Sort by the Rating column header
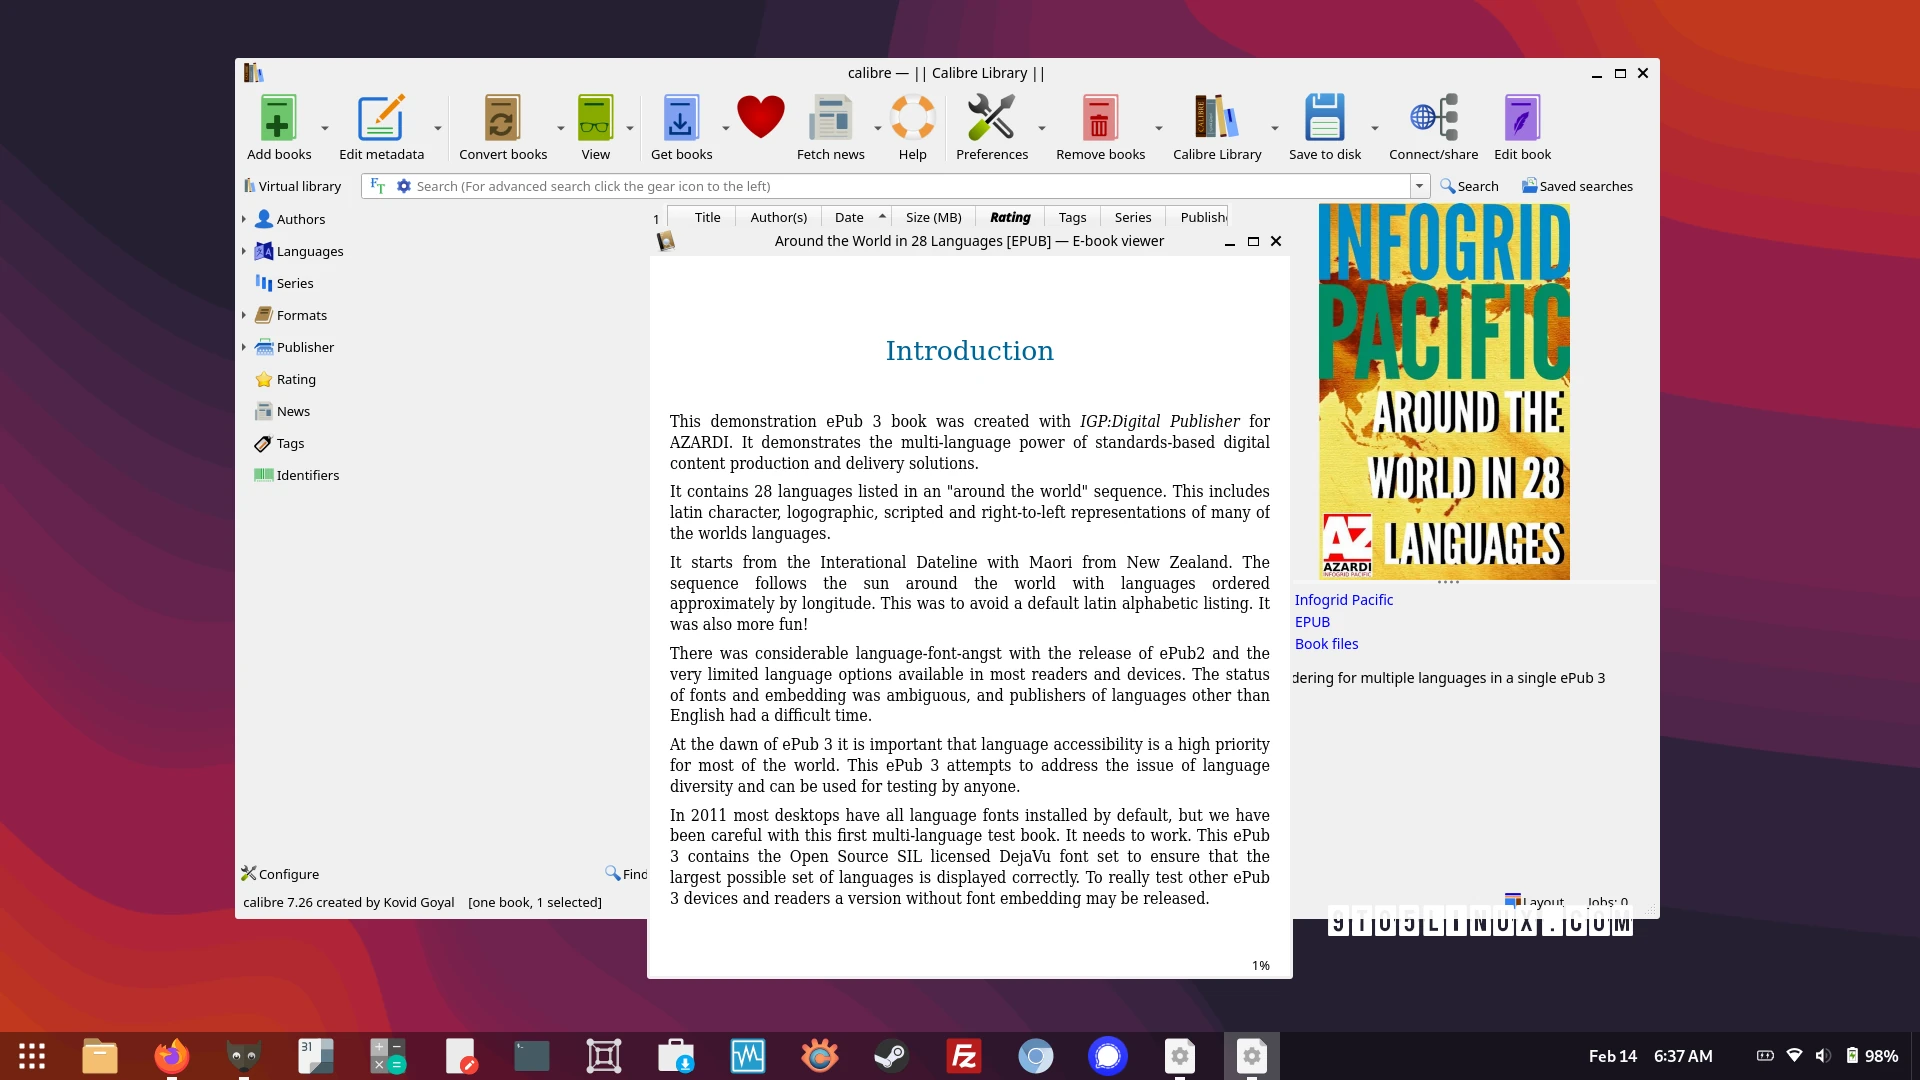Screen dimensions: 1920x1080 pos(1010,217)
